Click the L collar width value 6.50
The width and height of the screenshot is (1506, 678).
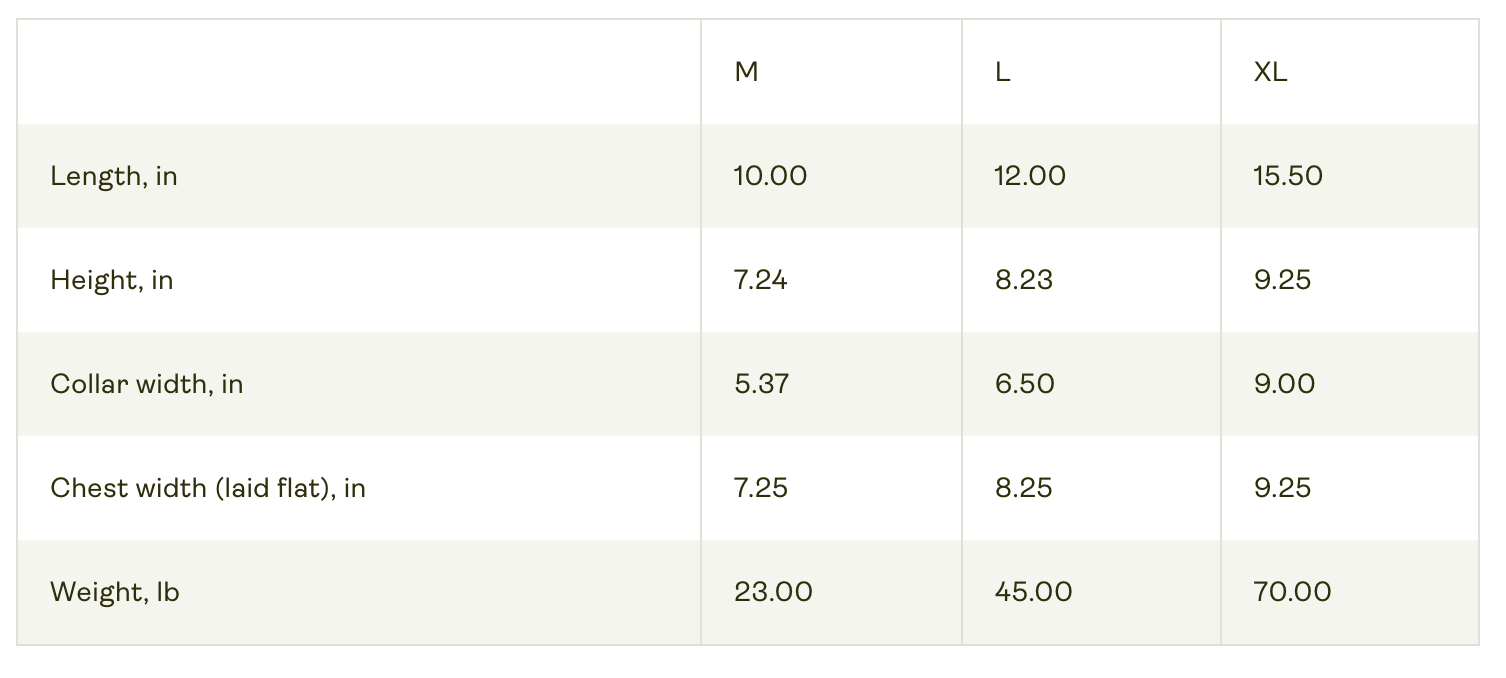pos(1025,384)
